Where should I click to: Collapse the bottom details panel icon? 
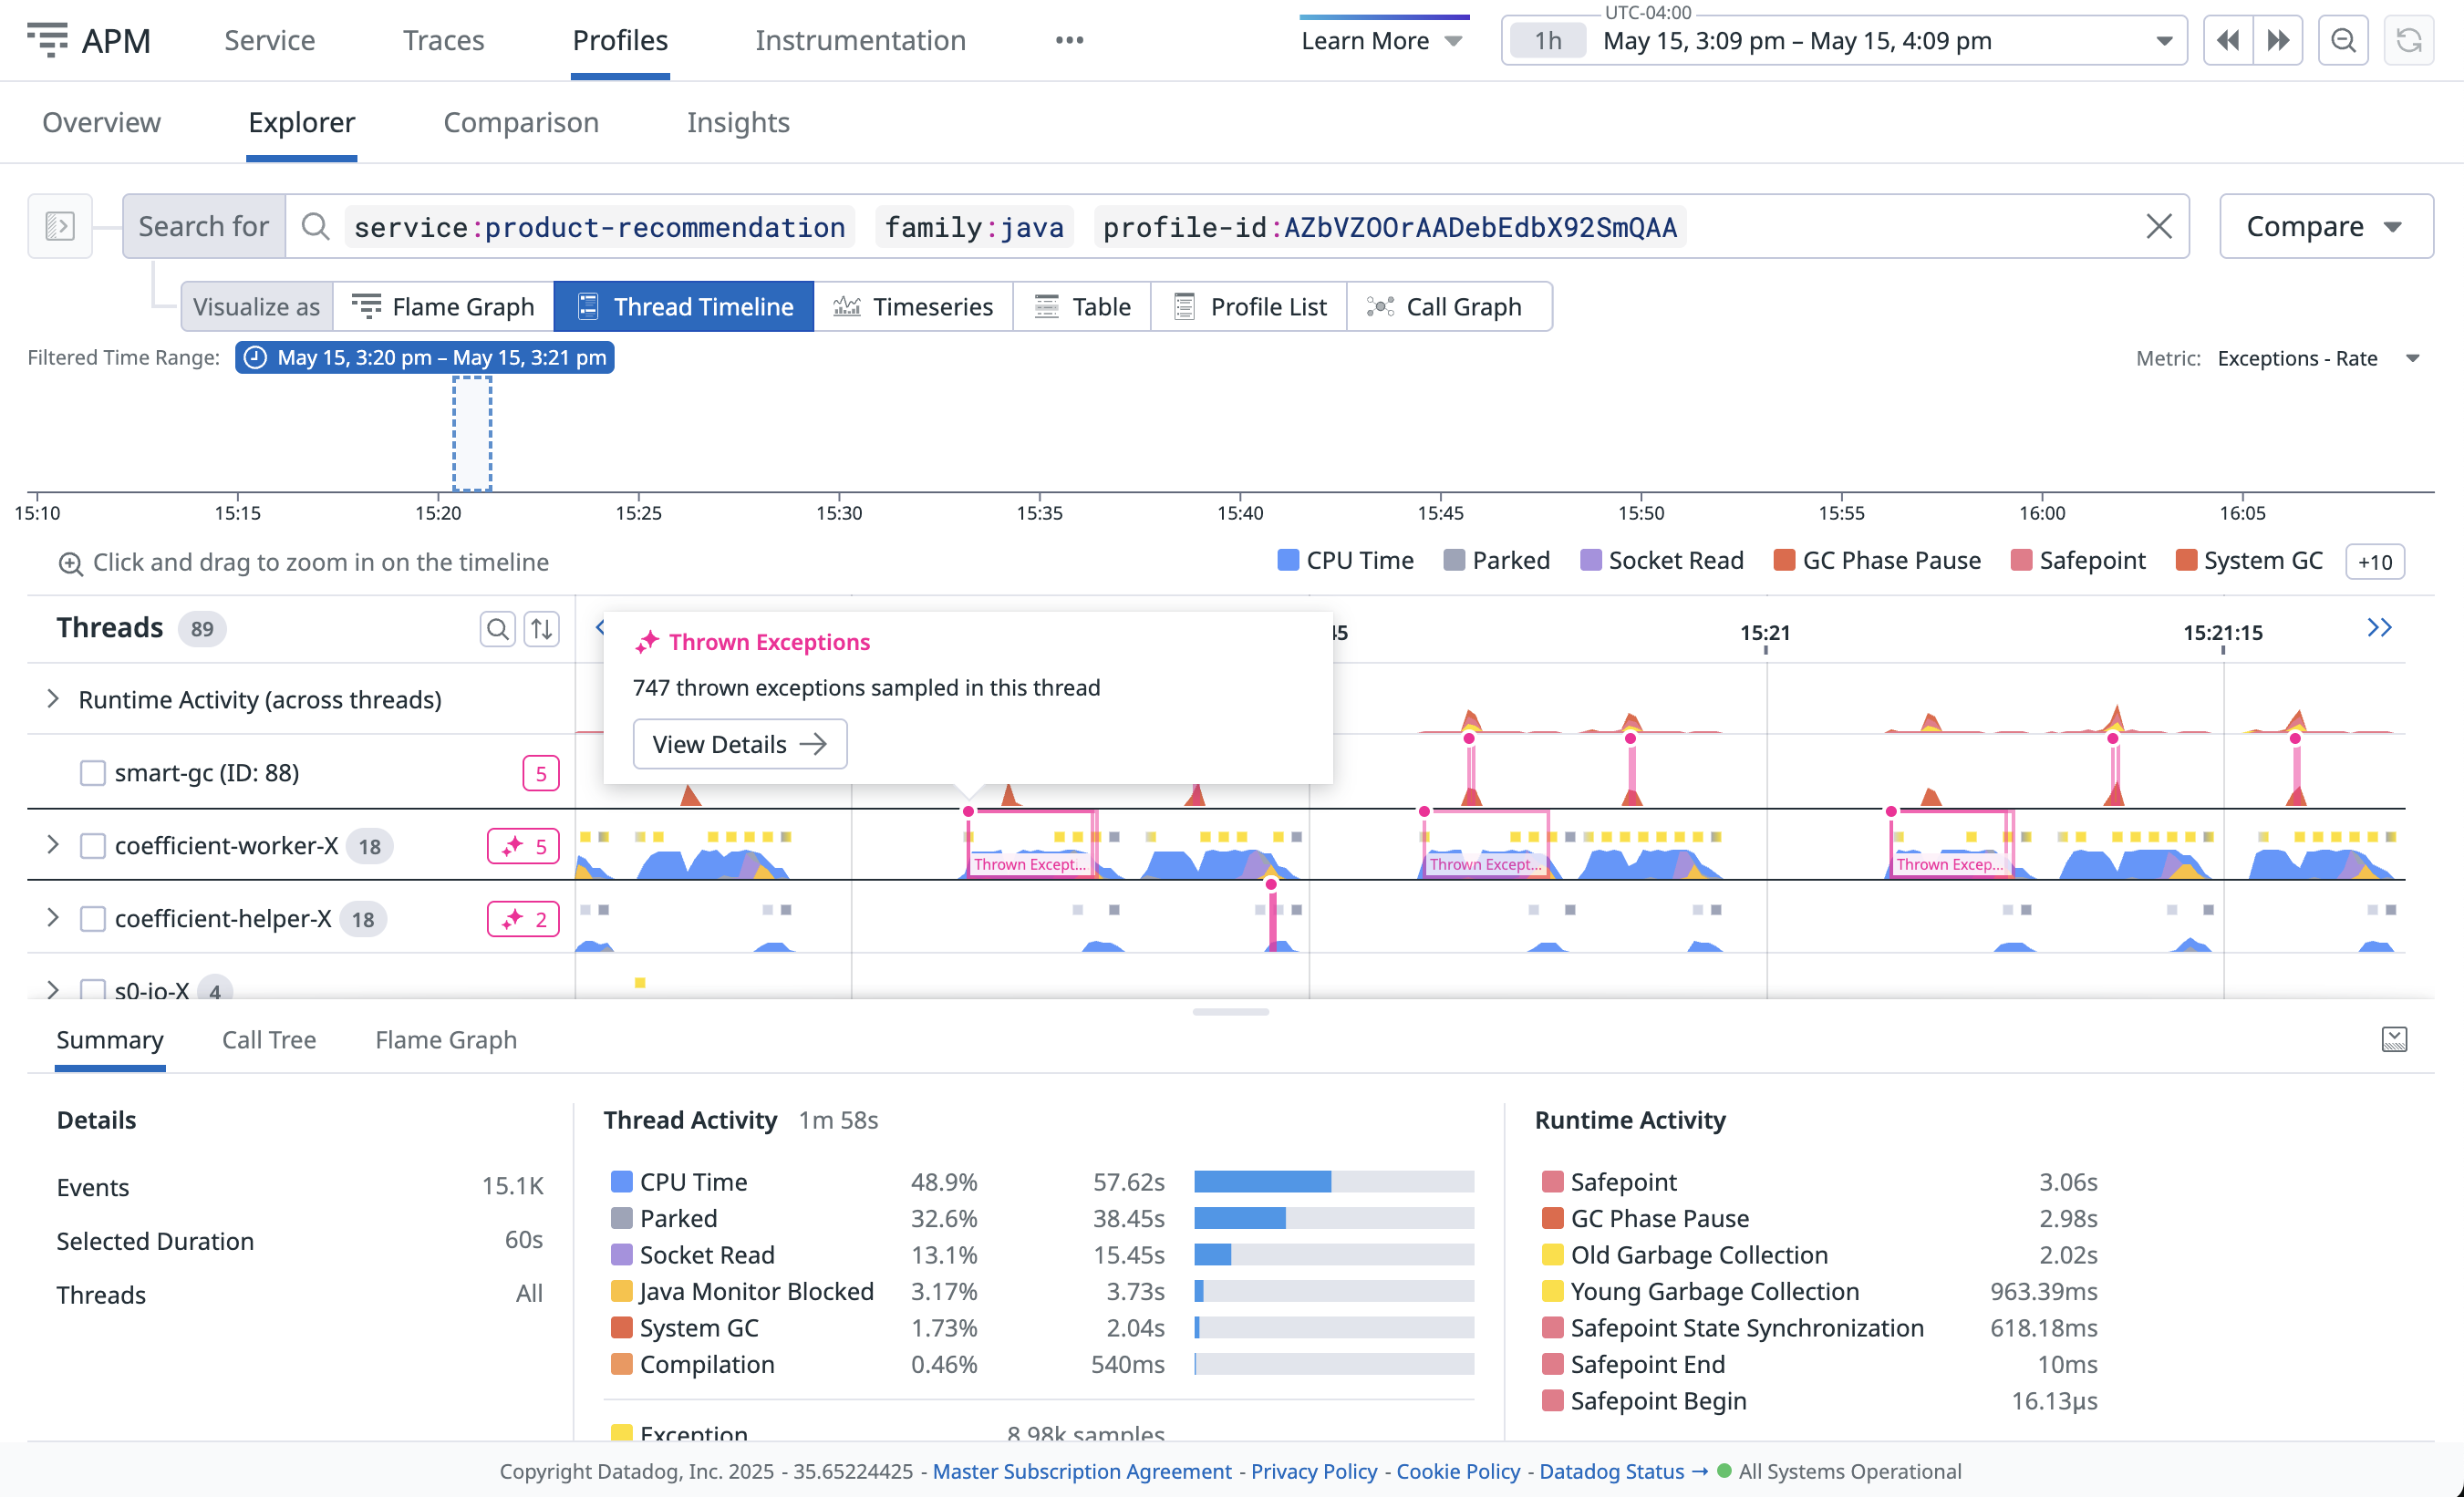click(x=2394, y=1040)
